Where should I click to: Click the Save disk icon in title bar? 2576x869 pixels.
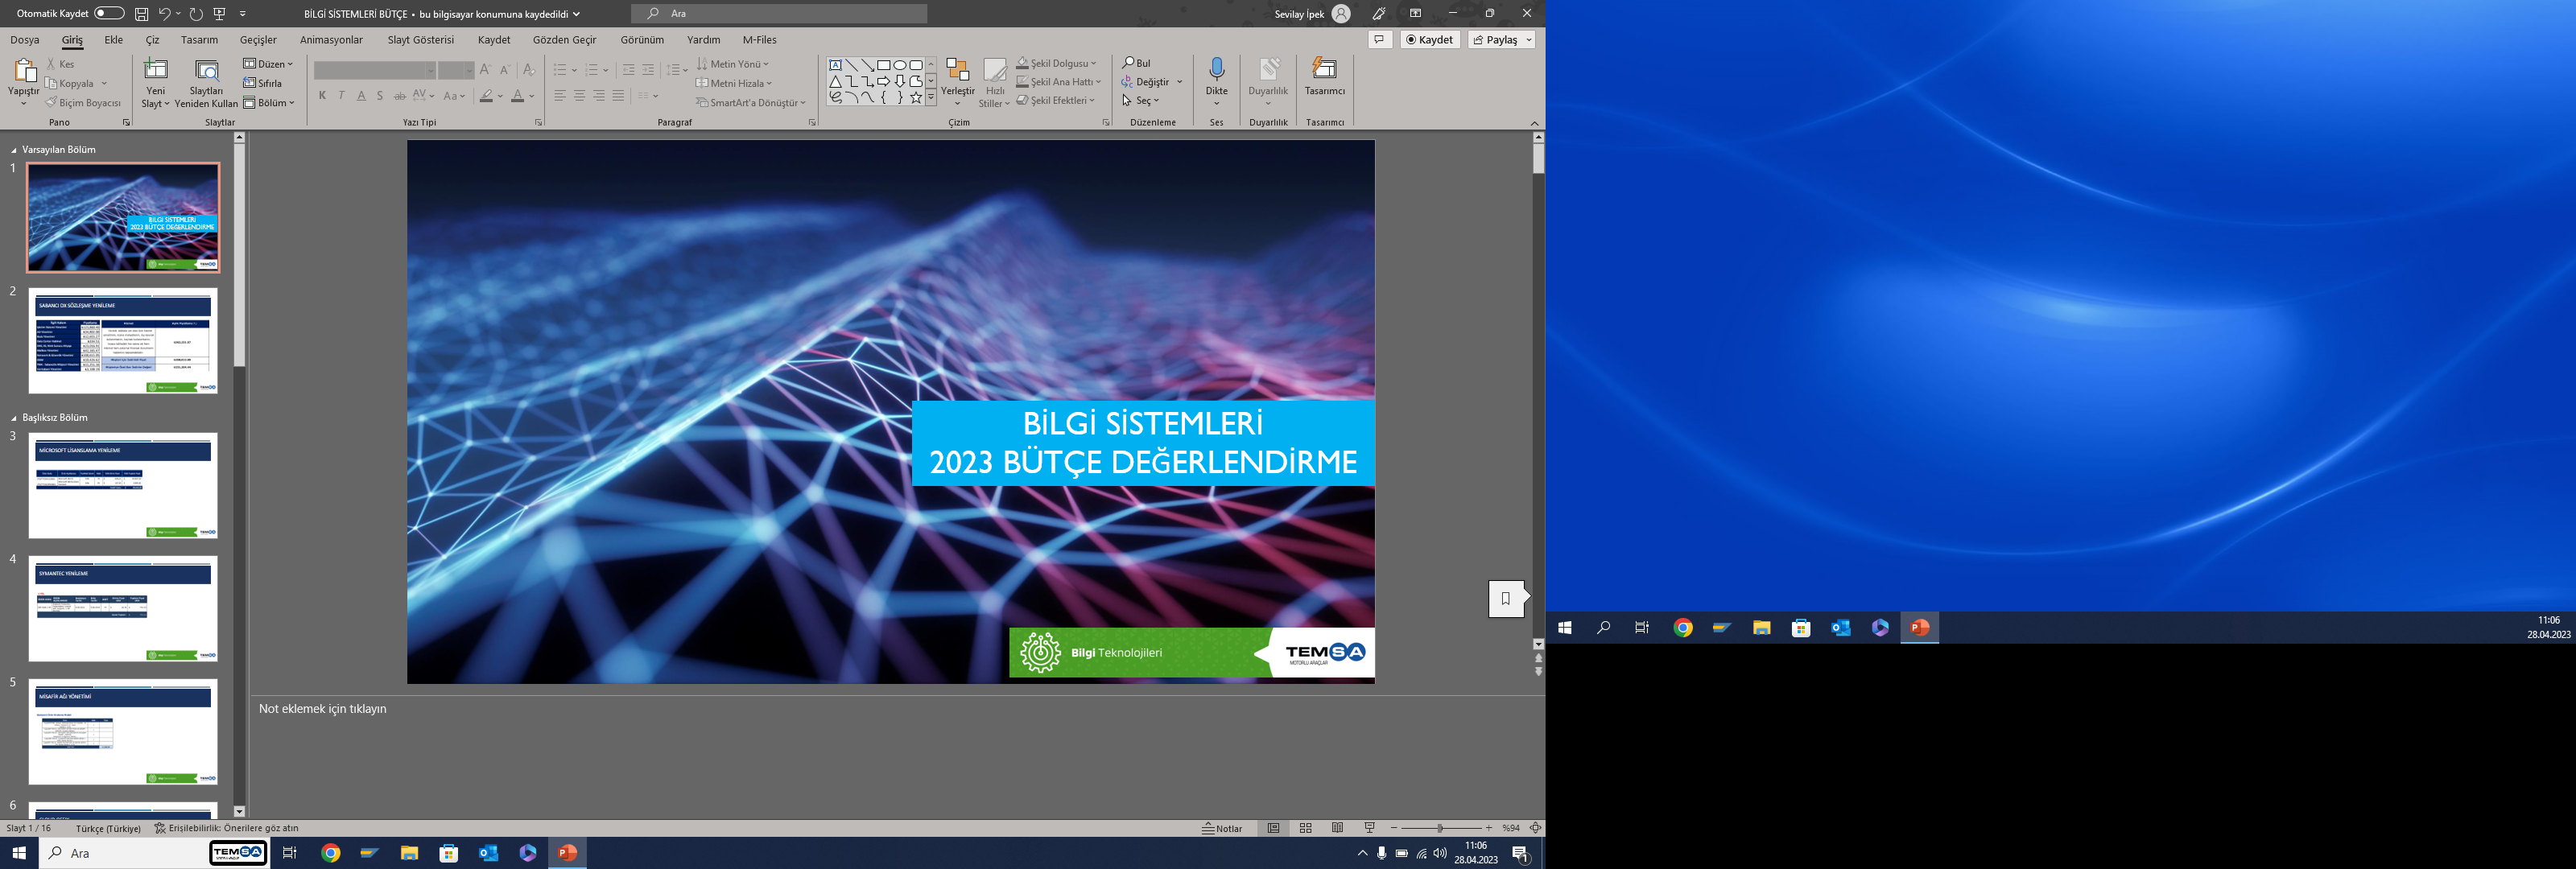click(142, 14)
